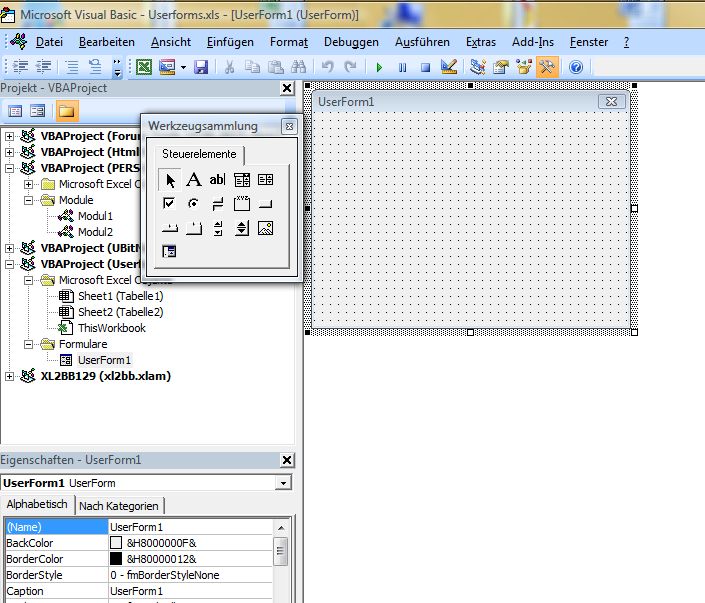This screenshot has height=603, width=705.
Task: Expand the VBAProject (UBit... node
Action: (x=9, y=248)
